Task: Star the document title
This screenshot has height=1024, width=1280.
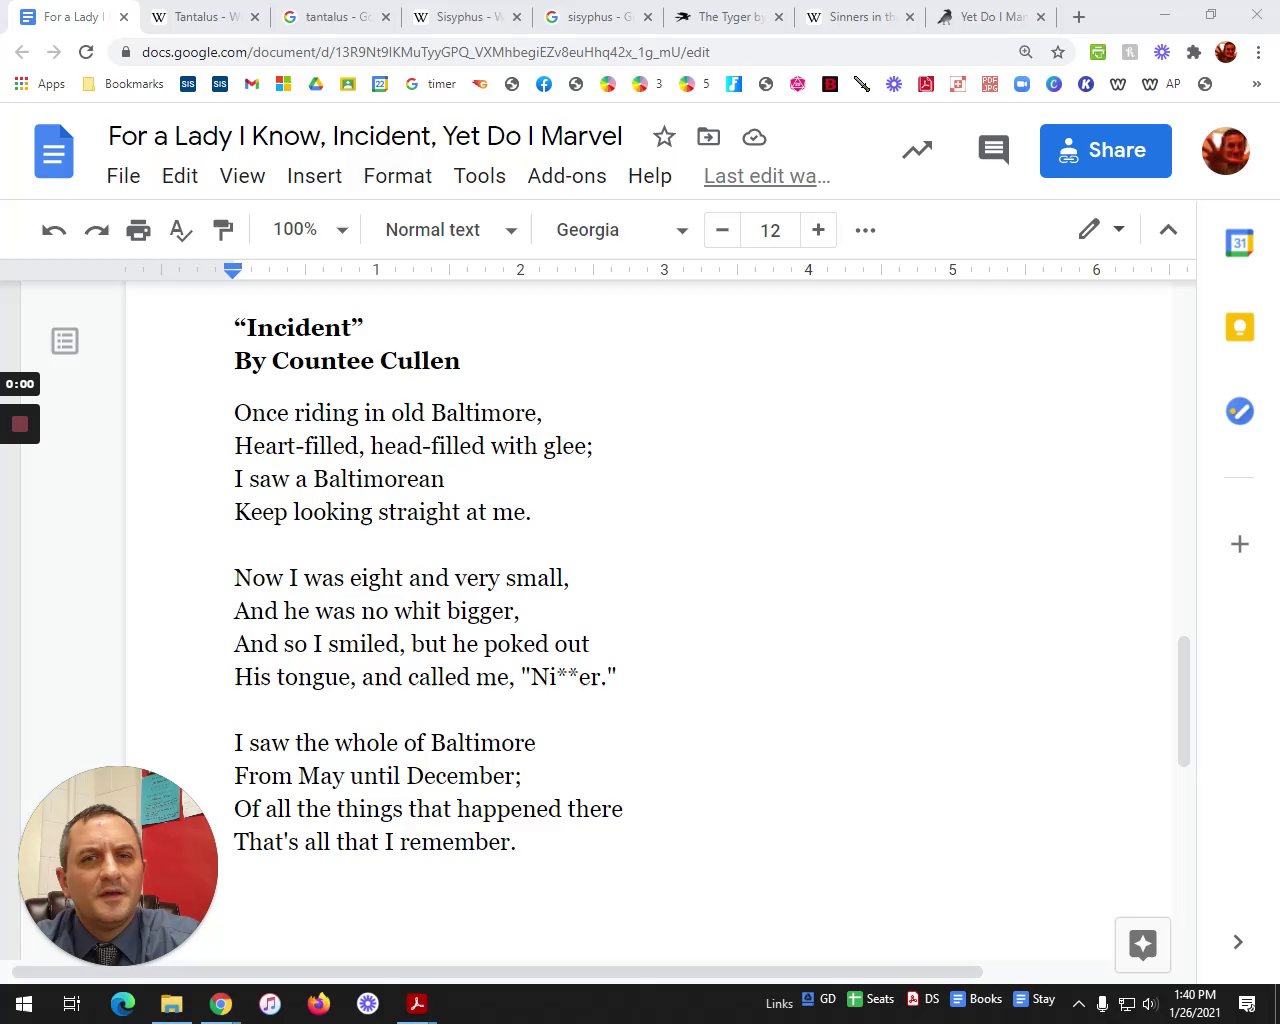Action: point(664,137)
